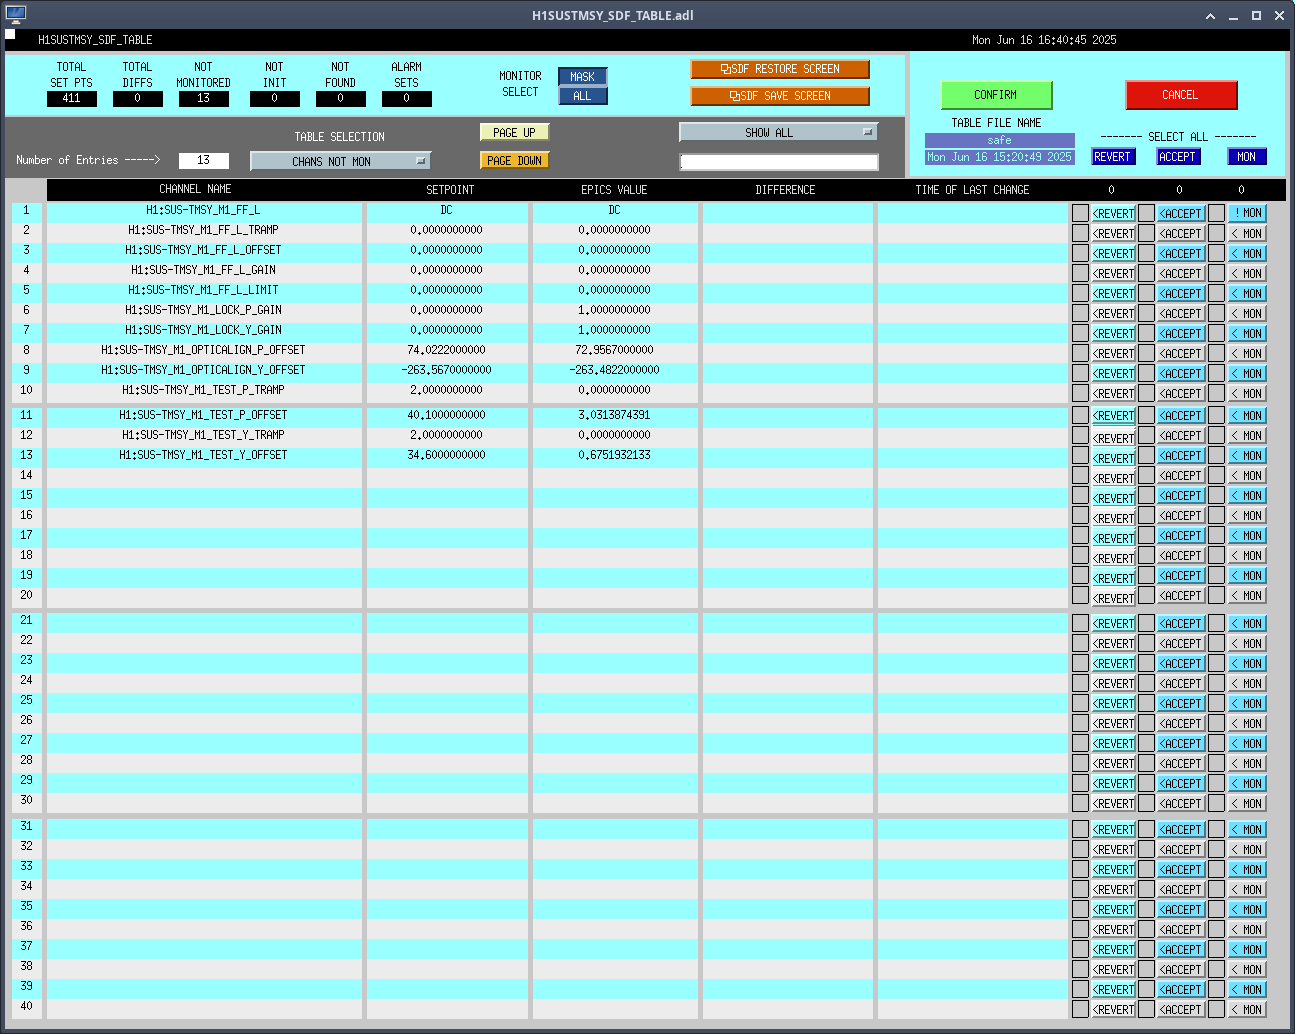1295x1034 pixels.
Task: Toggle ACCEPT checkbox for row 21
Action: (x=1147, y=623)
